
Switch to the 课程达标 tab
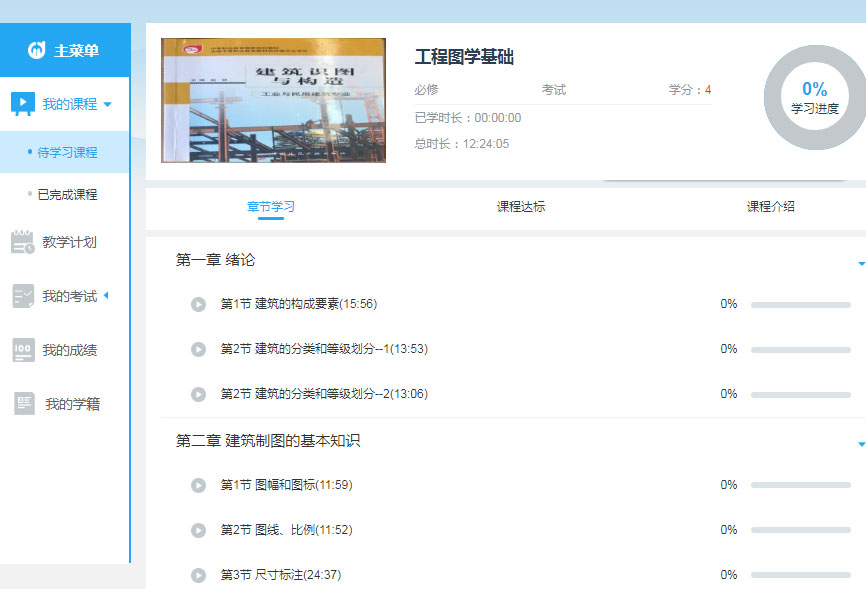tap(521, 207)
